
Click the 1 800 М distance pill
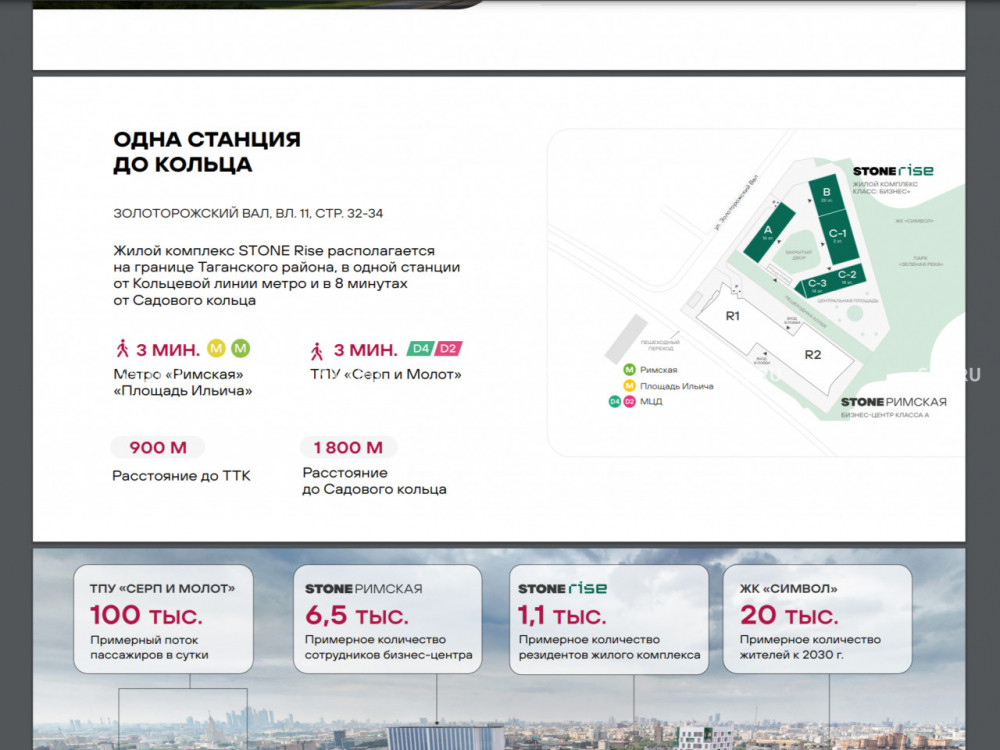click(348, 447)
